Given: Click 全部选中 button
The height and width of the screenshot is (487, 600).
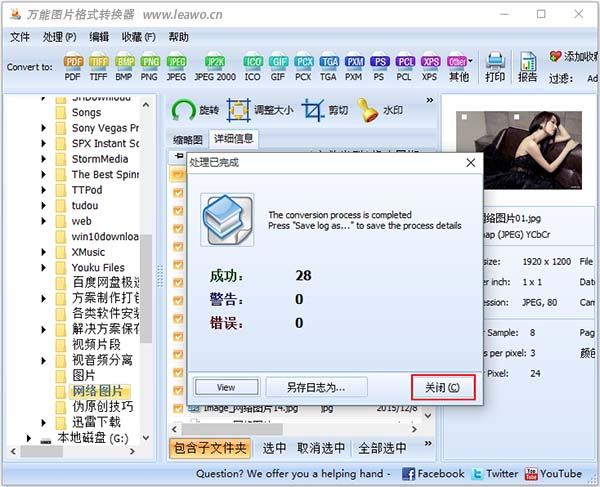Looking at the screenshot, I should tap(382, 448).
